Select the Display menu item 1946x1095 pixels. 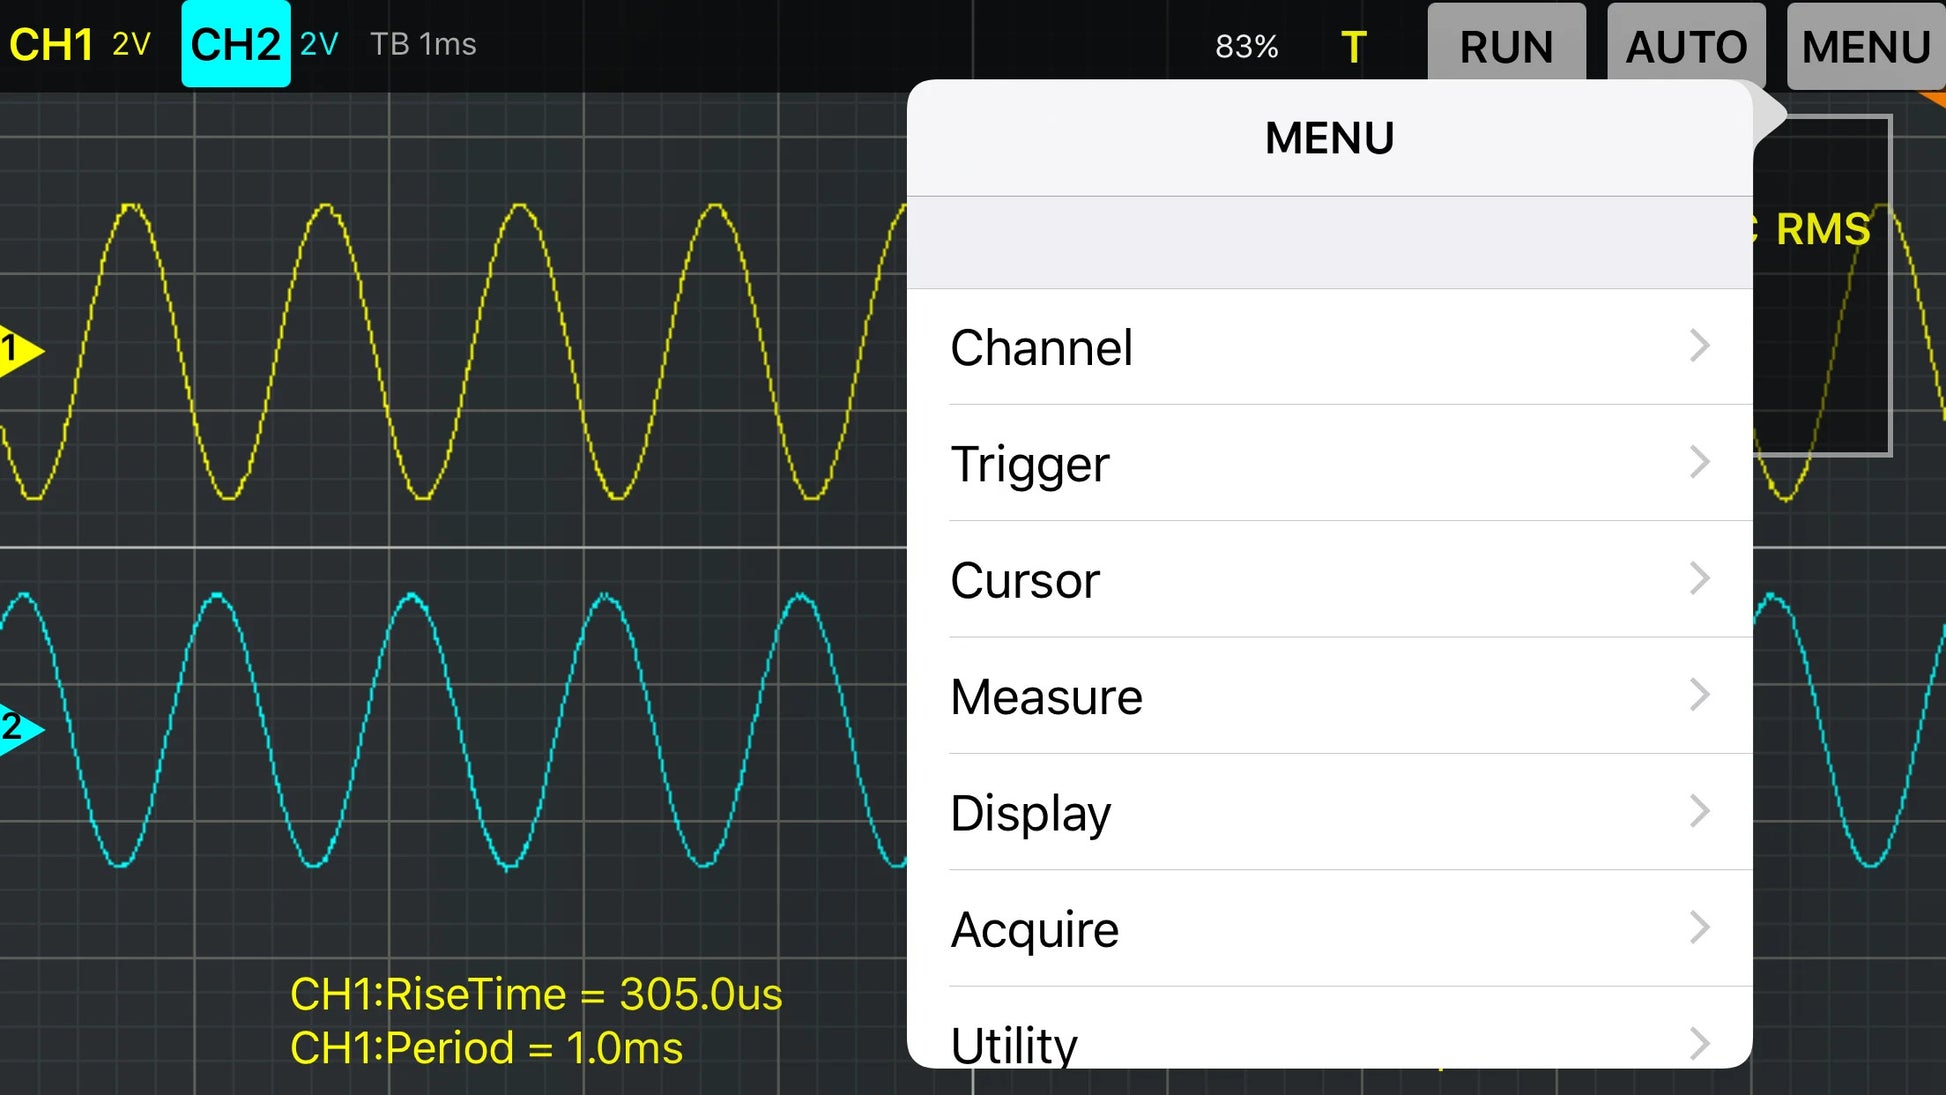pyautogui.click(x=1030, y=812)
